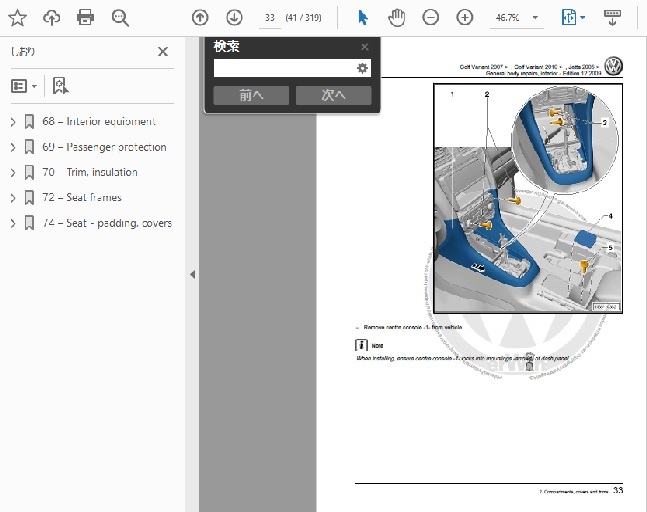The width and height of the screenshot is (647, 512).
Task: Go to the previous page
Action: pos(200,18)
